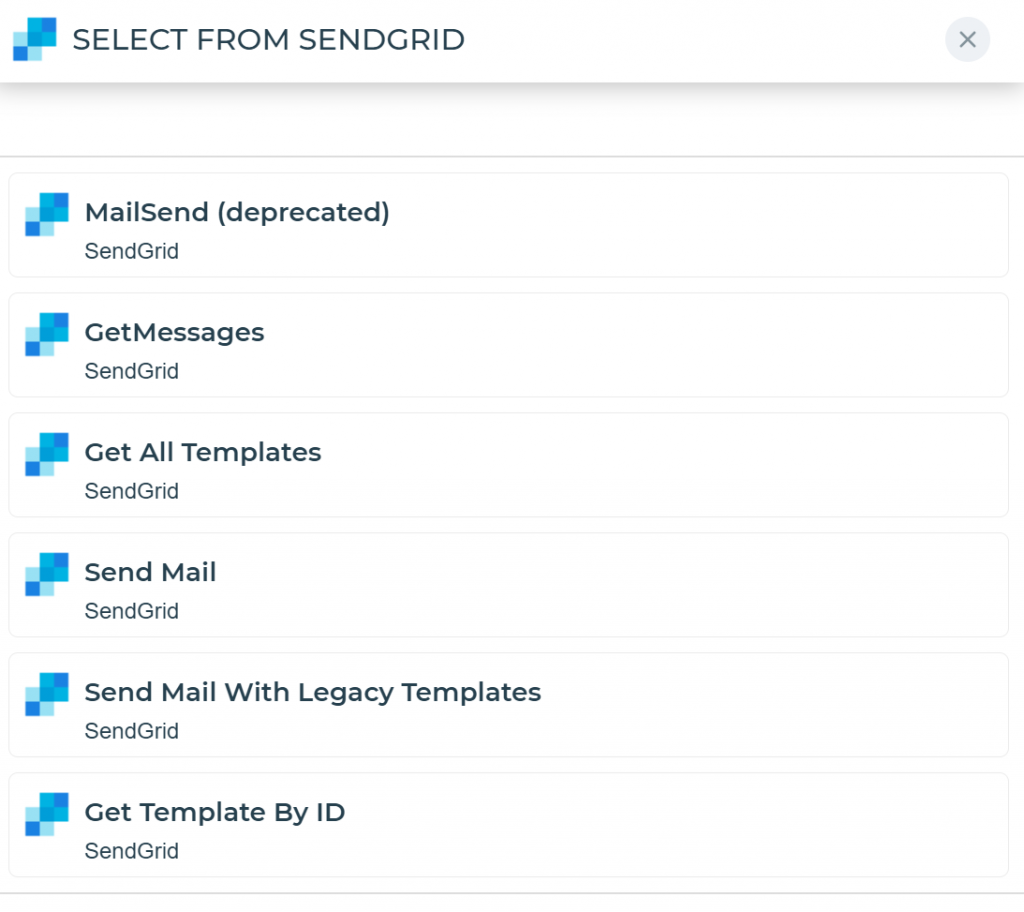Click the SendGrid subtitle under GetMessages
This screenshot has height=912, width=1024.
click(131, 371)
